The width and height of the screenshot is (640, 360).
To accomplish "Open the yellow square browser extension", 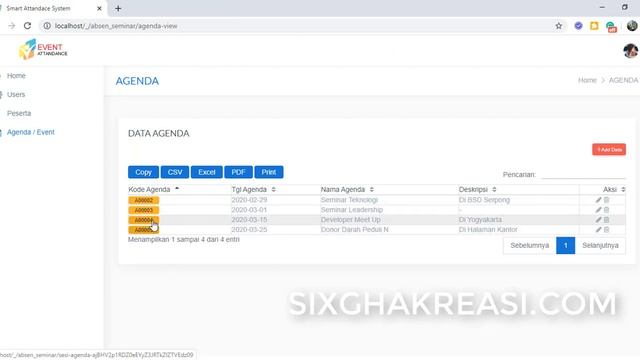I will [594, 26].
